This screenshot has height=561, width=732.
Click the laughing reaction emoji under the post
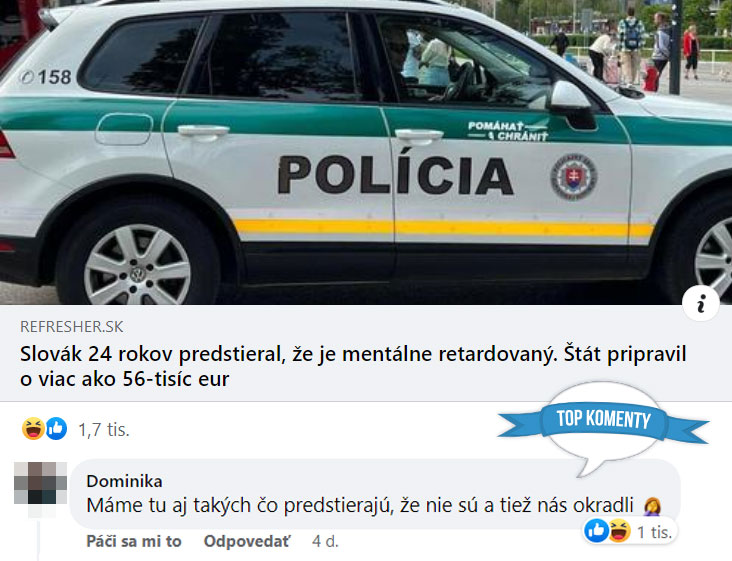tap(34, 428)
